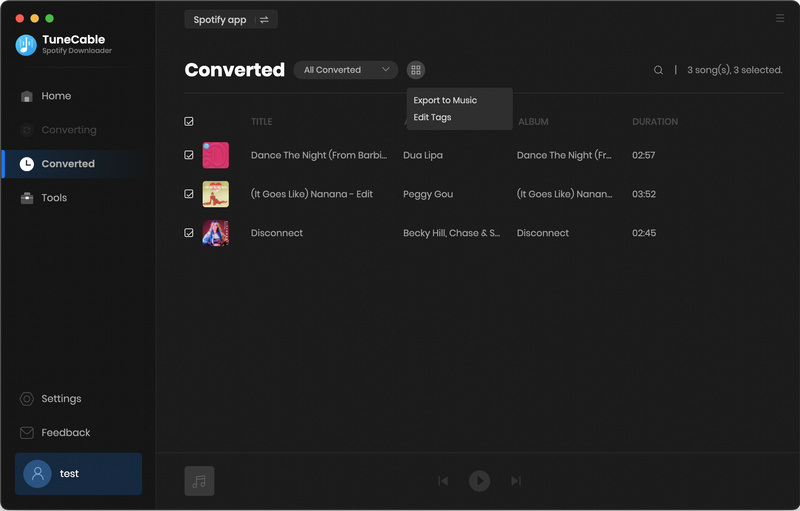Toggle the select-all checkbox in header

[x=189, y=122]
